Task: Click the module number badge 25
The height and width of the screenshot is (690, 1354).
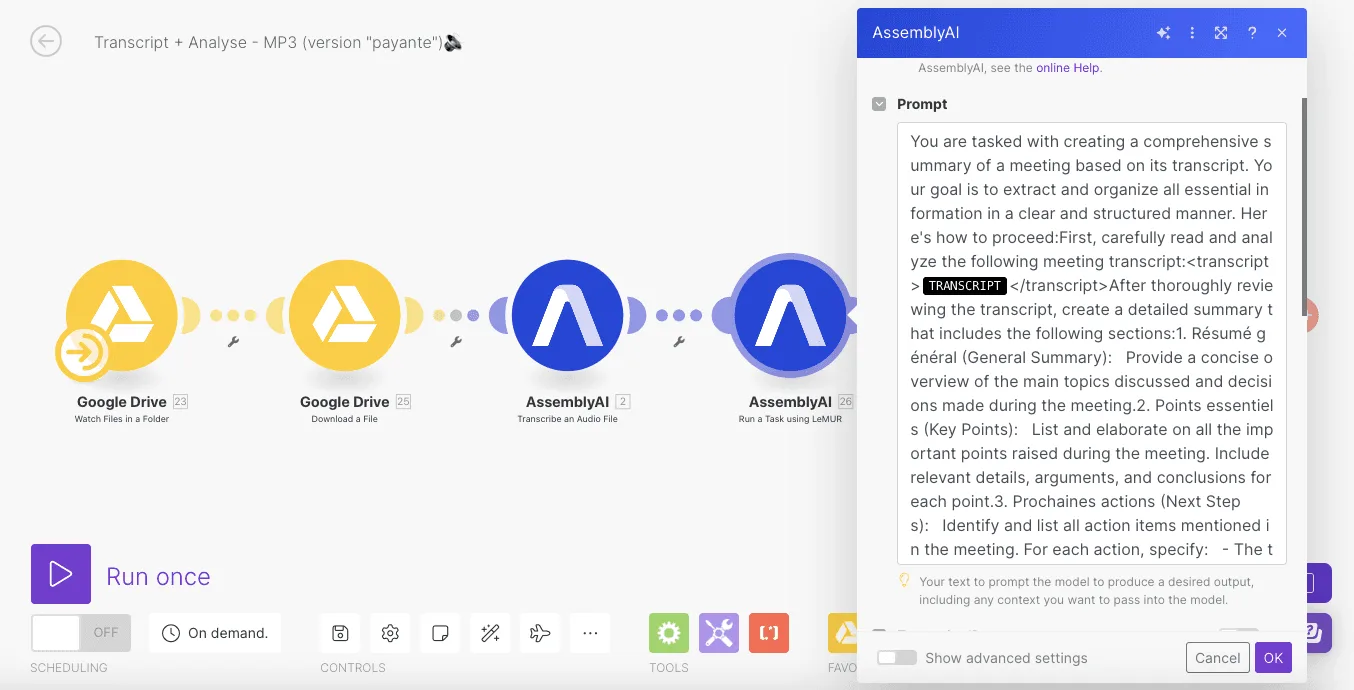Action: [403, 402]
